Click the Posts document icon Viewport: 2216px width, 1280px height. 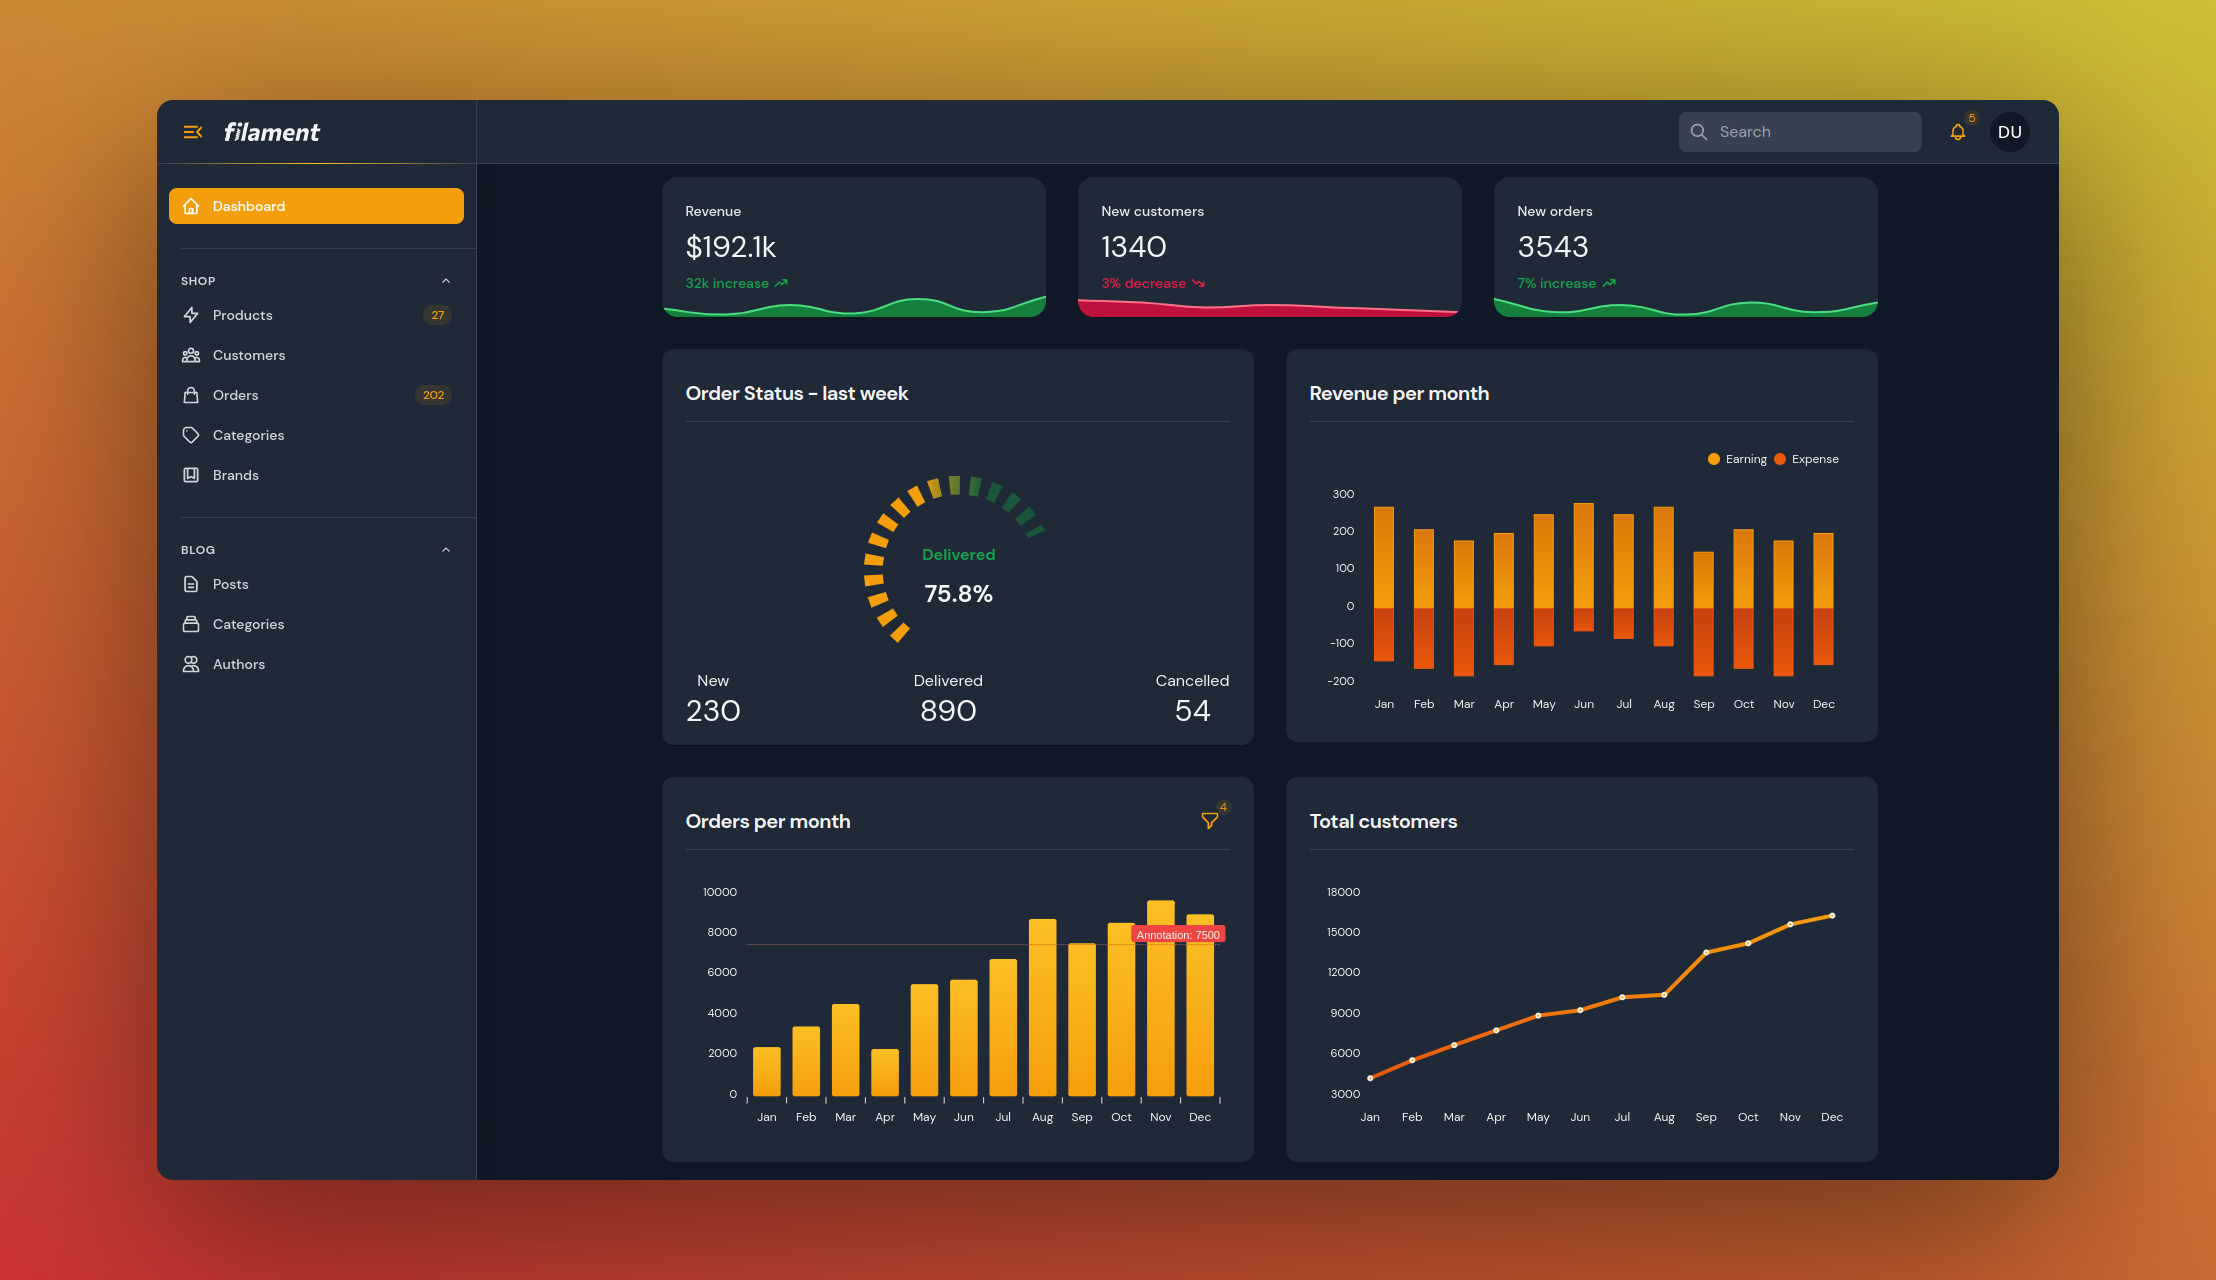click(x=191, y=584)
